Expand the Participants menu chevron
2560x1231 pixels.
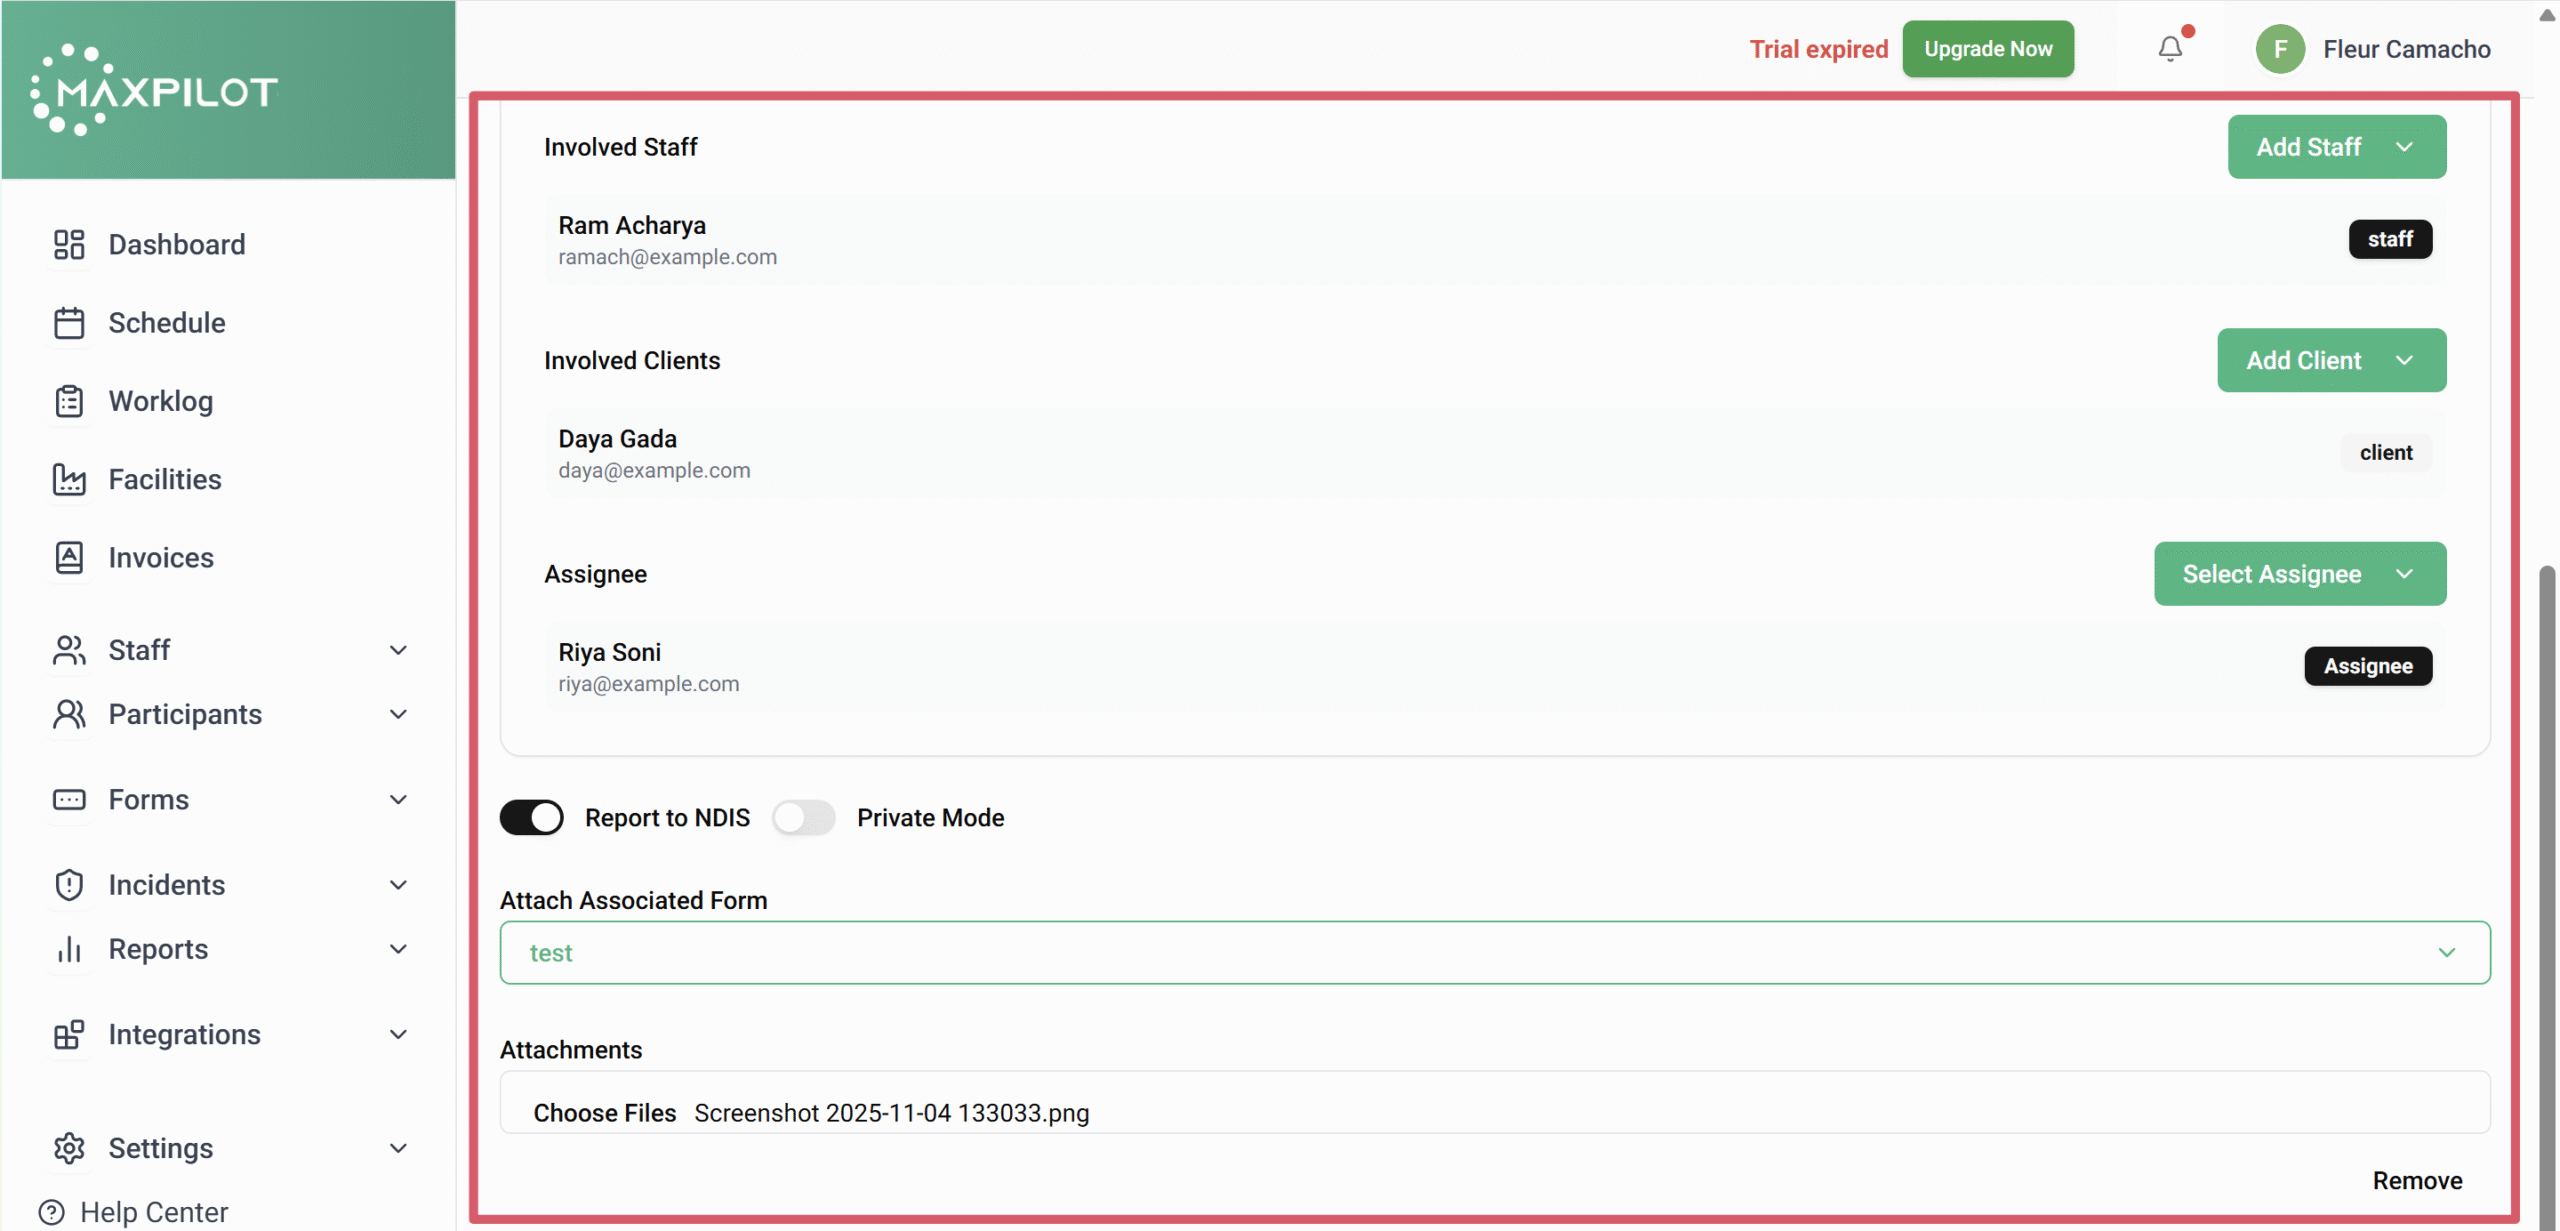pos(398,714)
